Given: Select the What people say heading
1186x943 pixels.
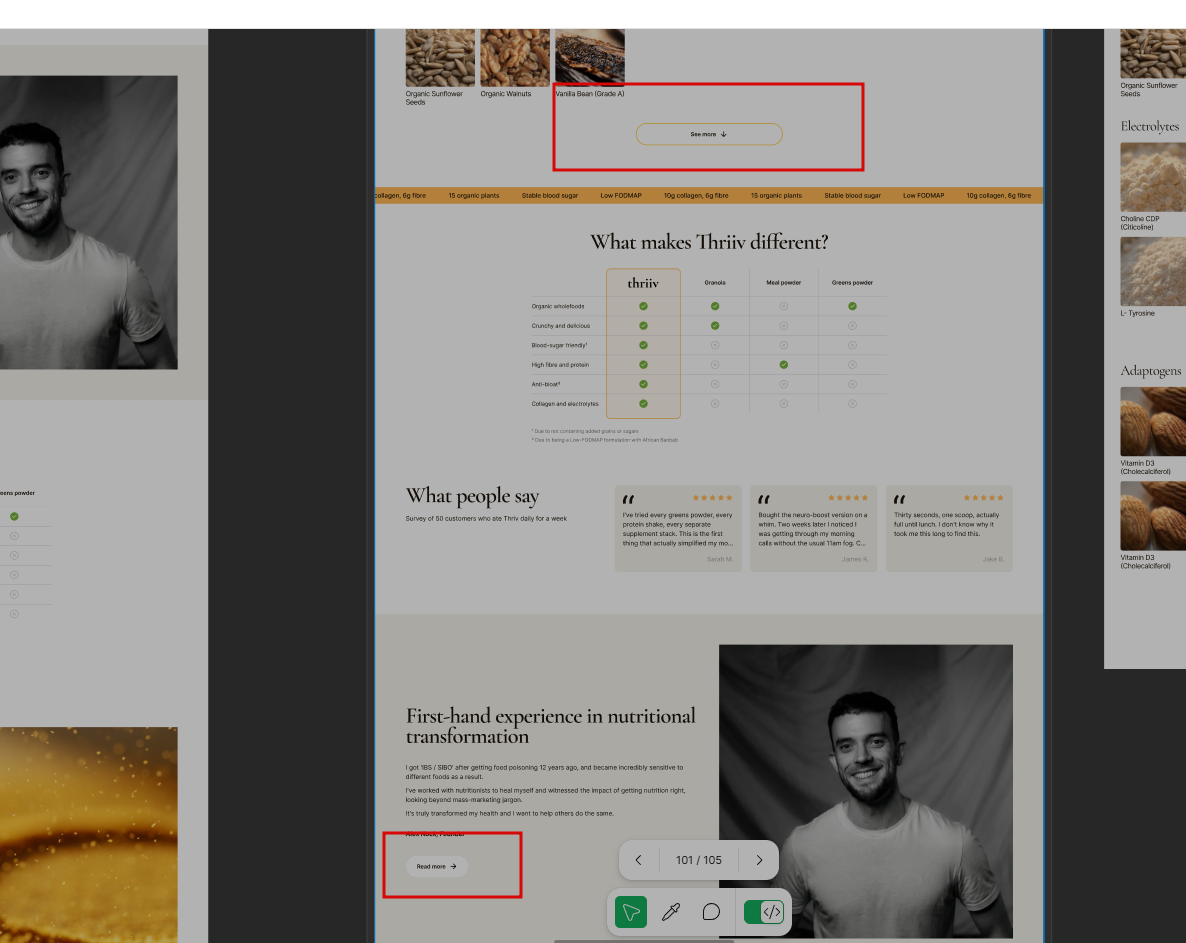Looking at the screenshot, I should click(x=472, y=496).
